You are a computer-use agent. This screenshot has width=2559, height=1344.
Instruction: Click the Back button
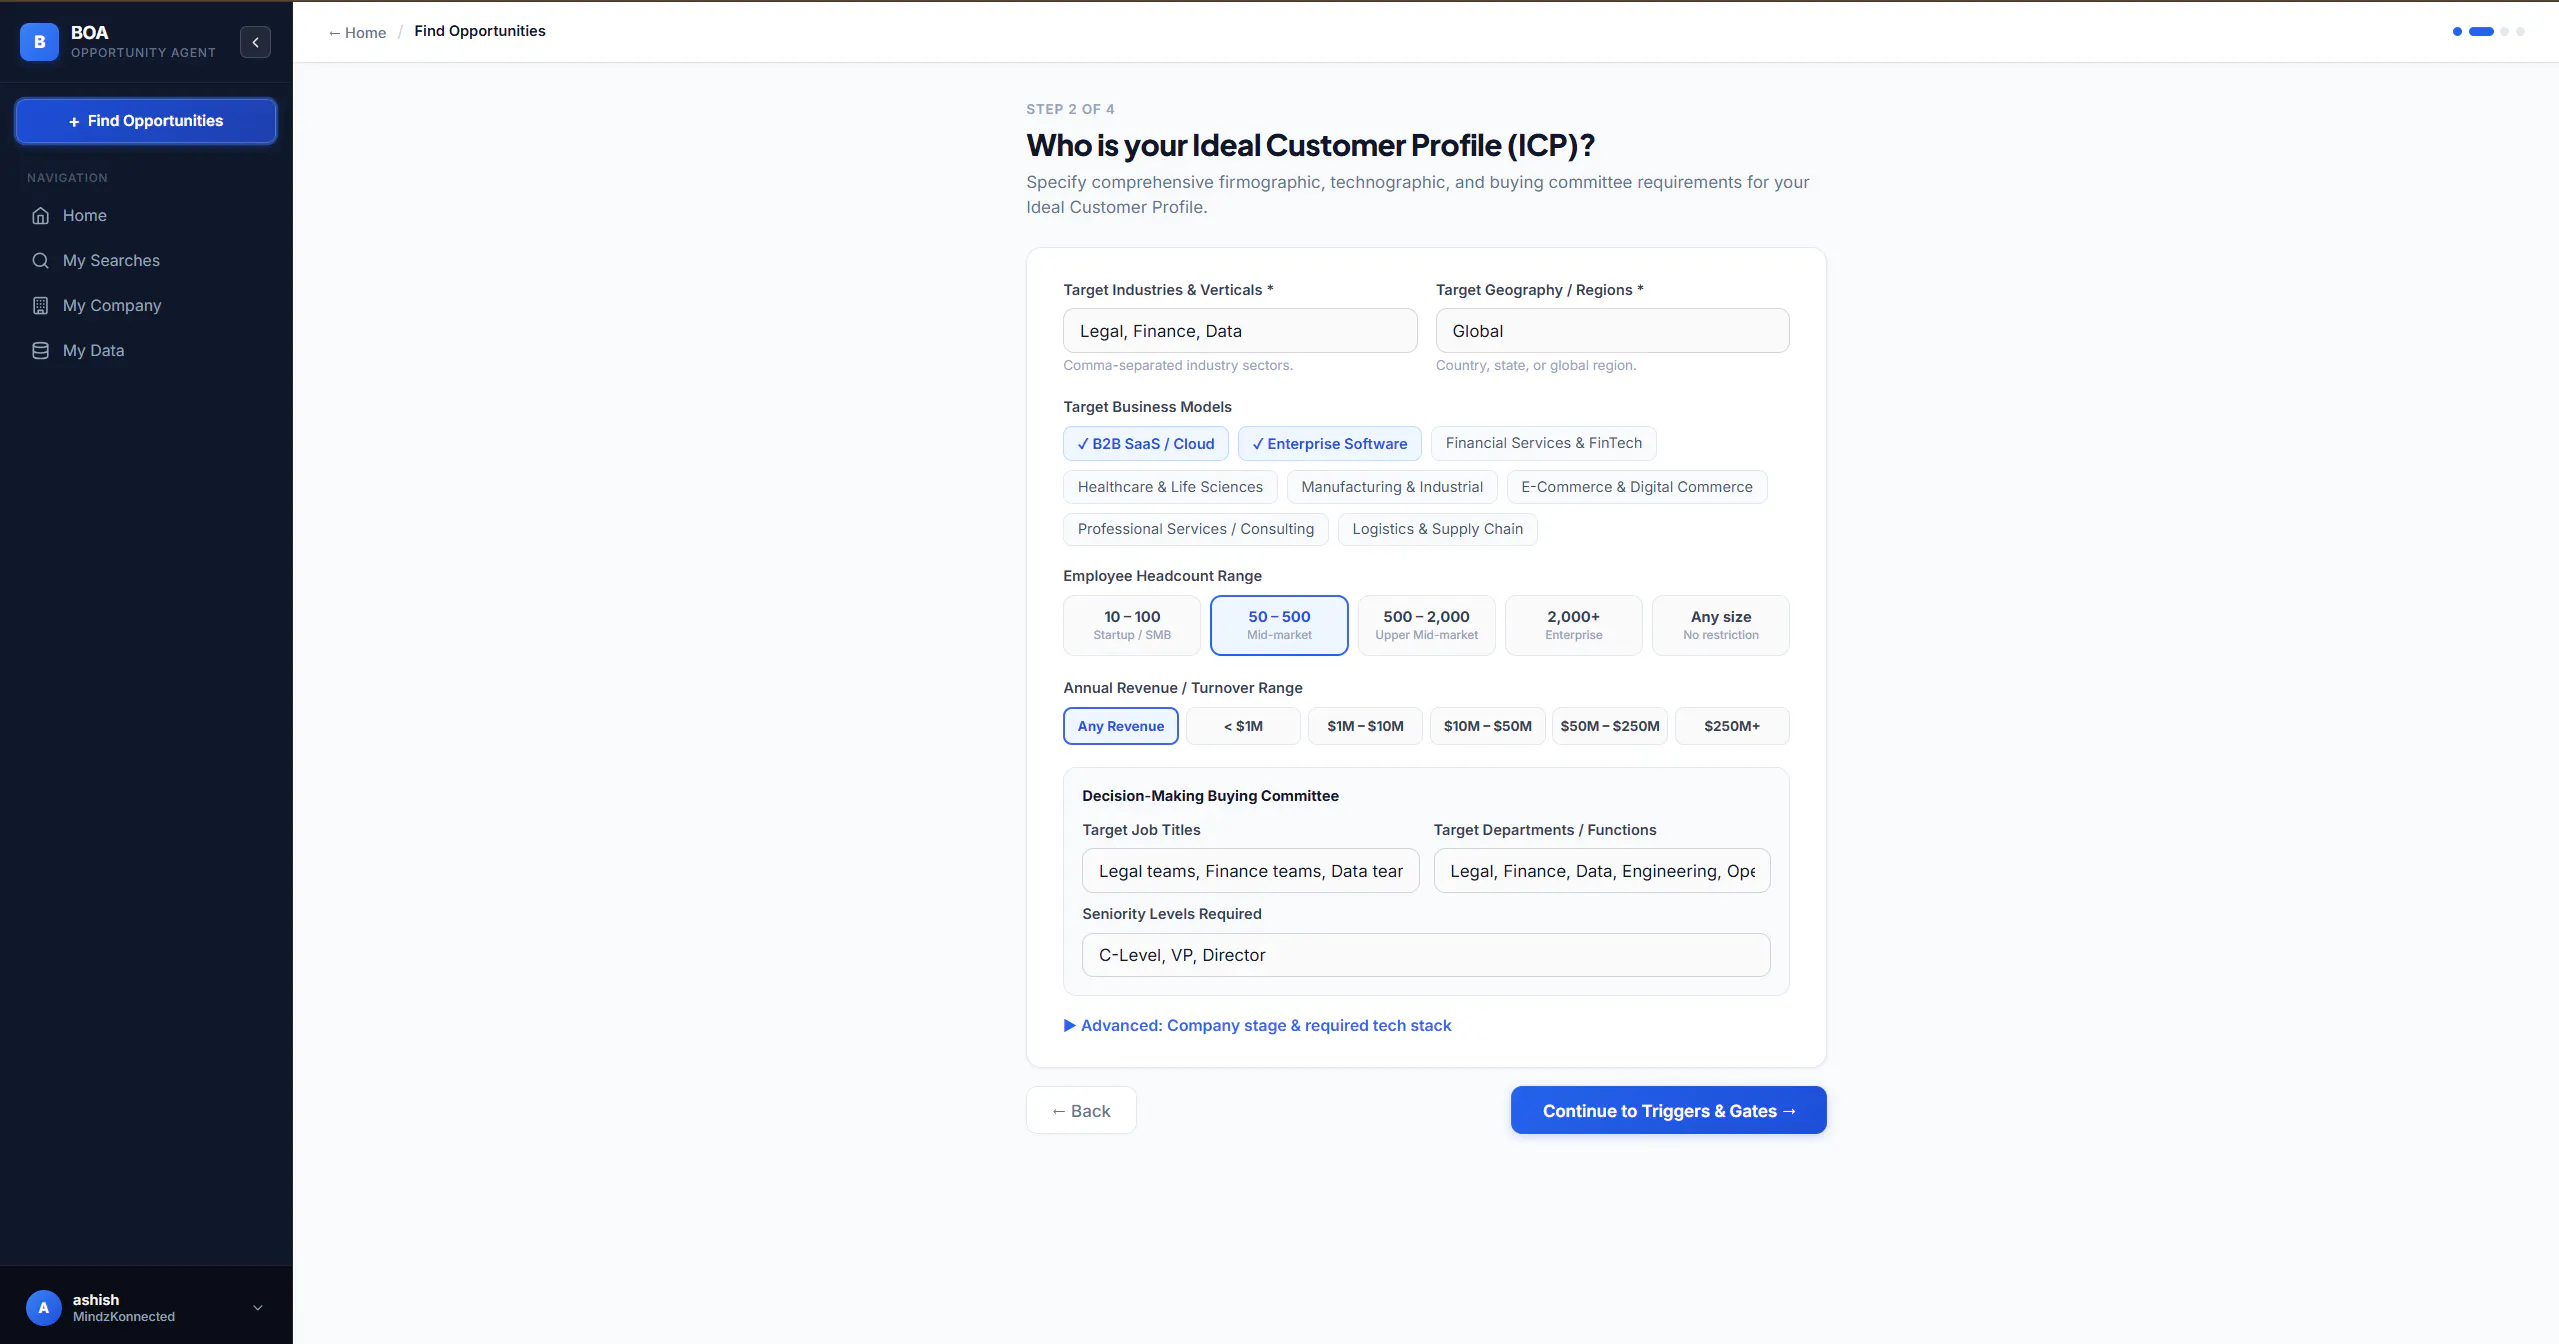click(x=1081, y=1110)
